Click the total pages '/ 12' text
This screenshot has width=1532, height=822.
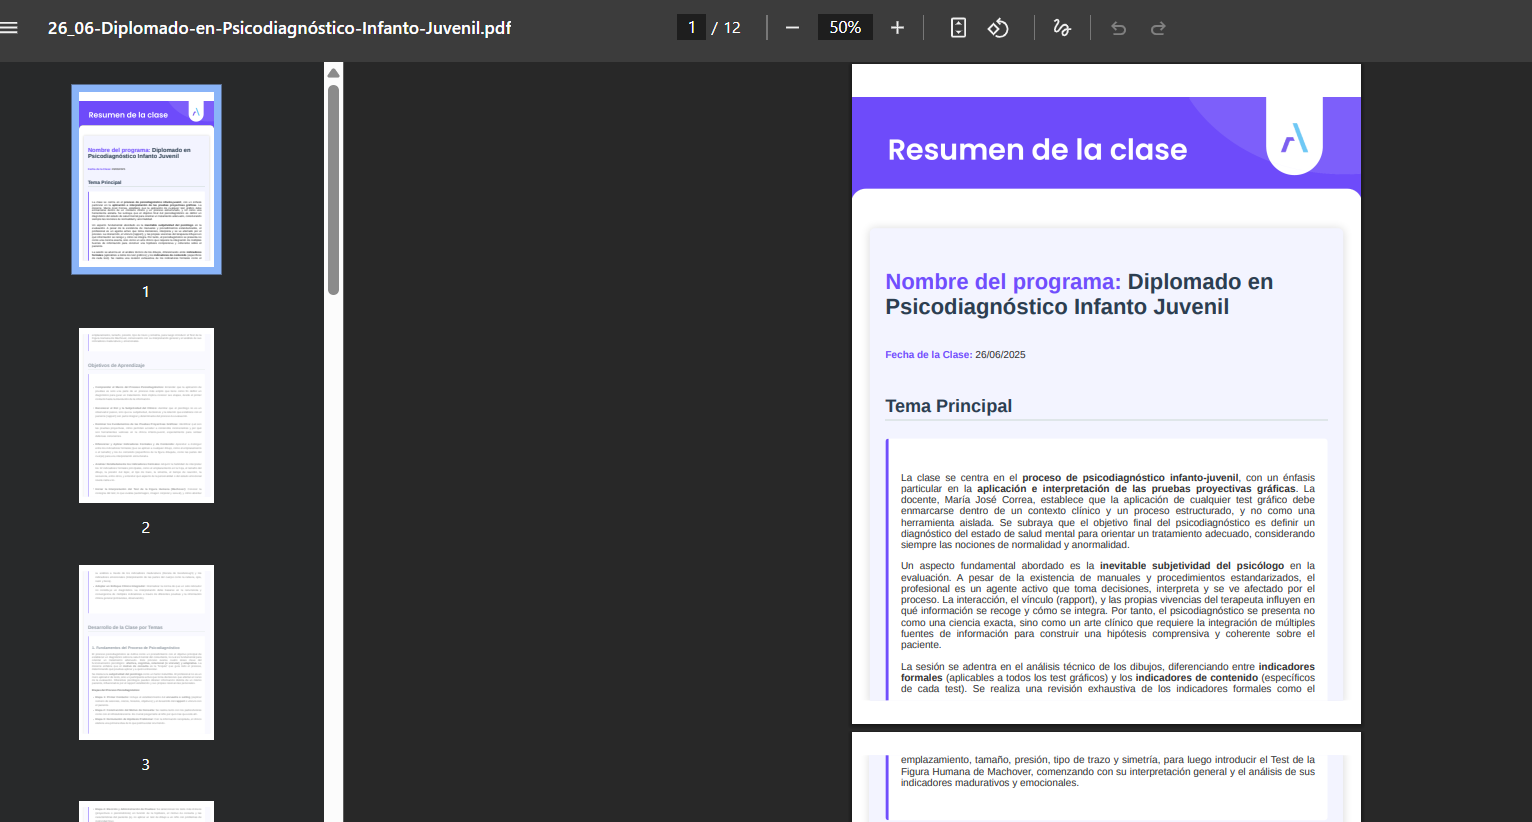pyautogui.click(x=726, y=28)
